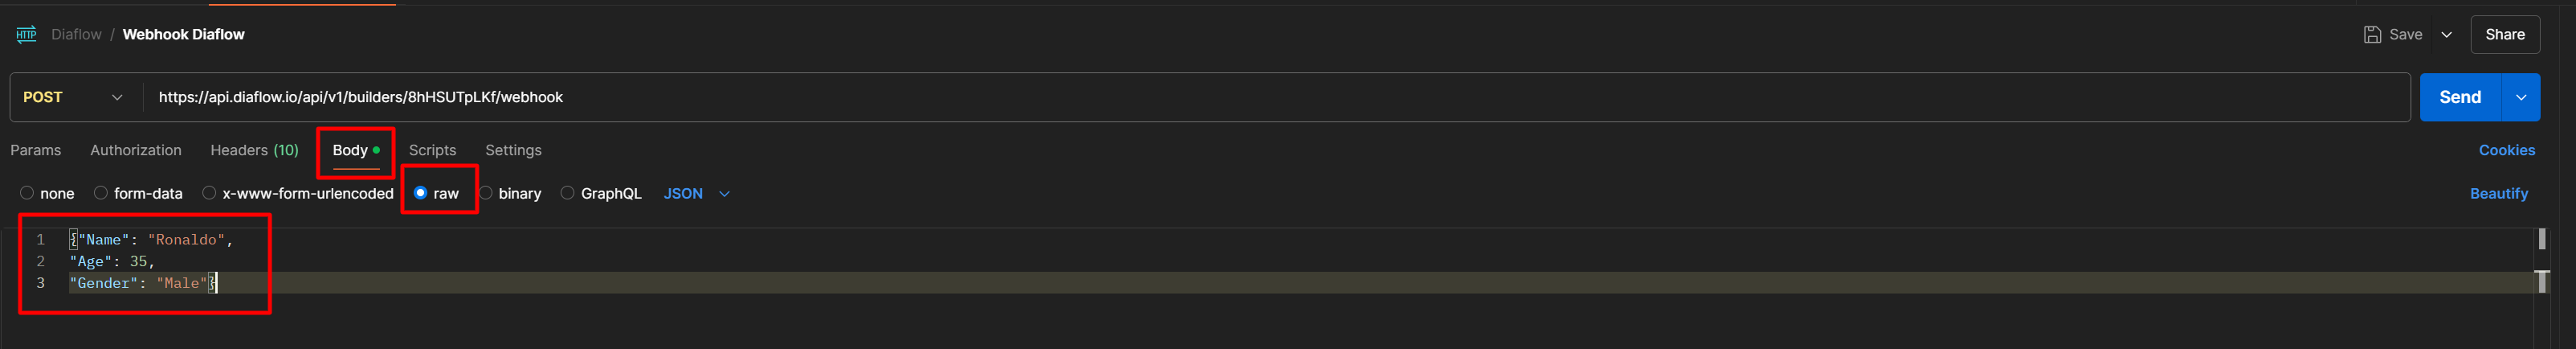This screenshot has height=349, width=2576.
Task: Open the JSON format dropdown
Action: pyautogui.click(x=697, y=193)
